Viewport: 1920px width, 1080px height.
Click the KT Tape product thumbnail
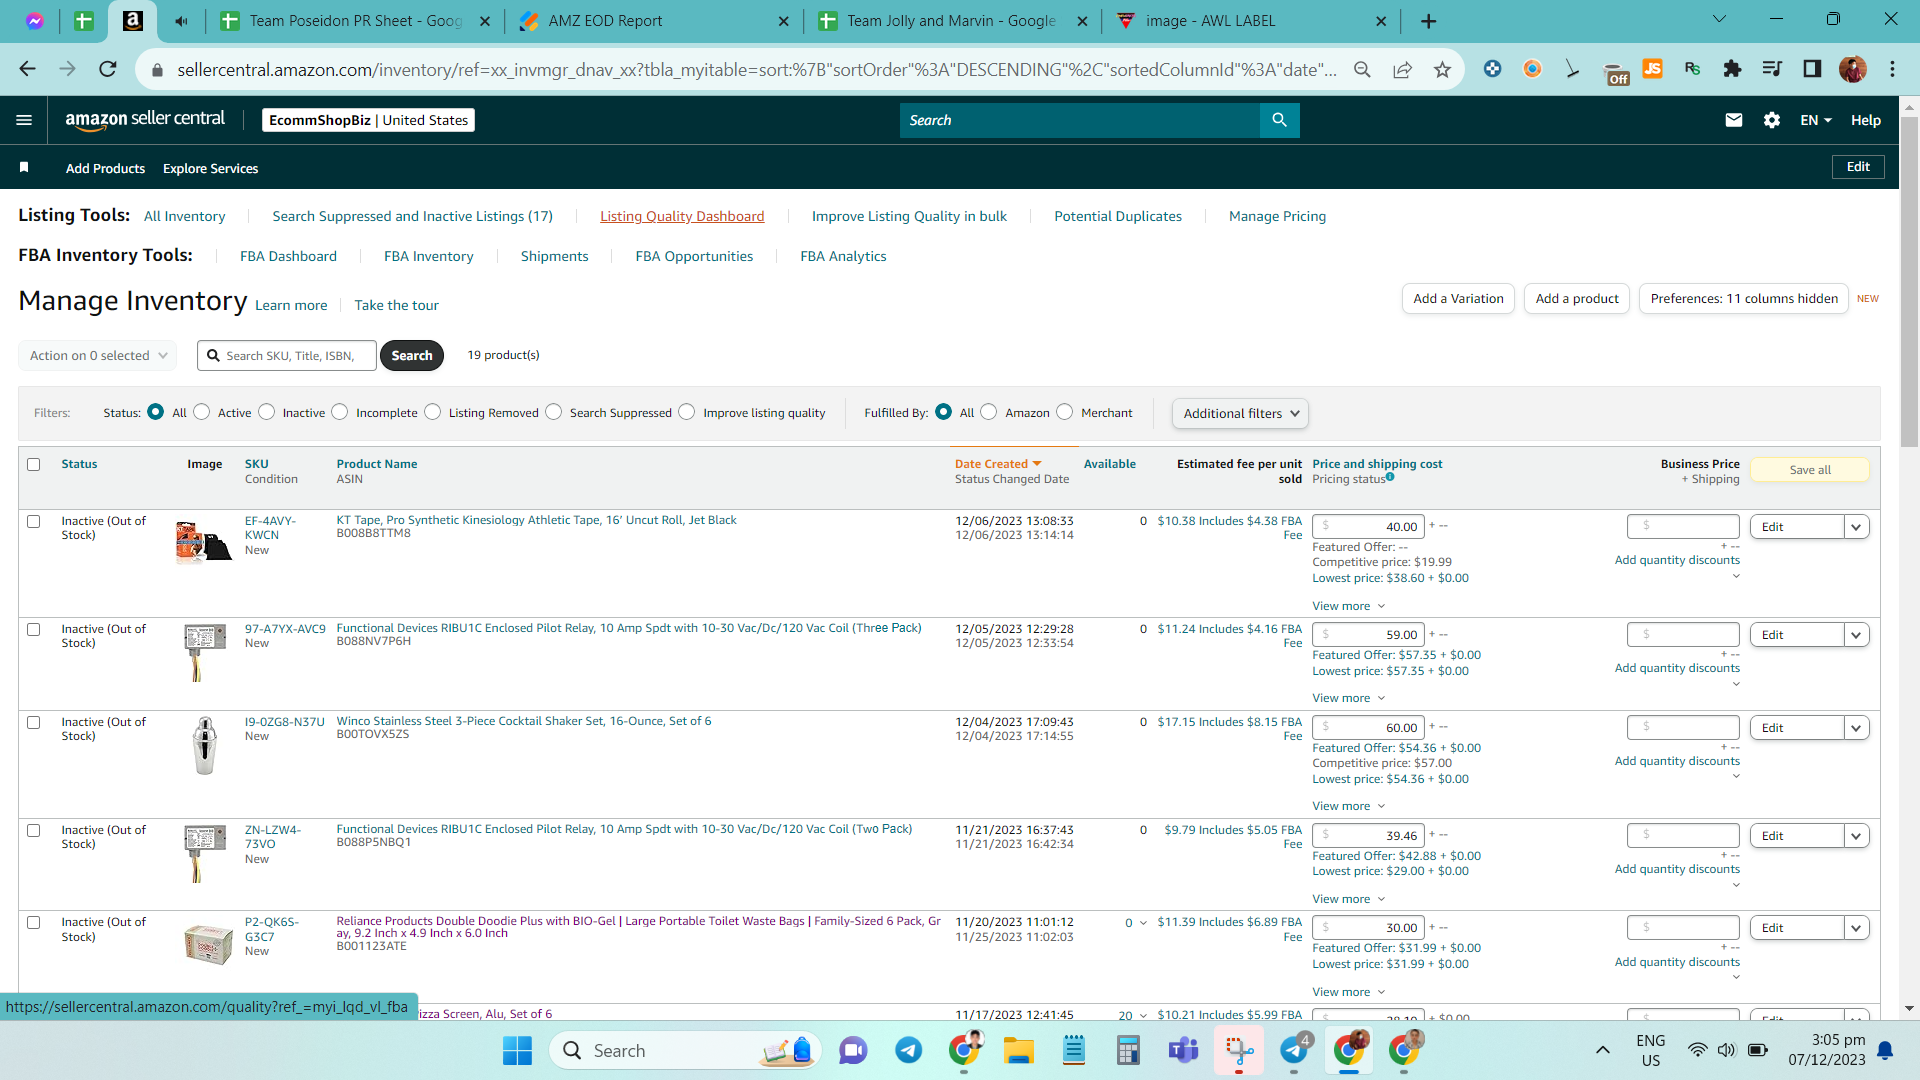pos(203,541)
